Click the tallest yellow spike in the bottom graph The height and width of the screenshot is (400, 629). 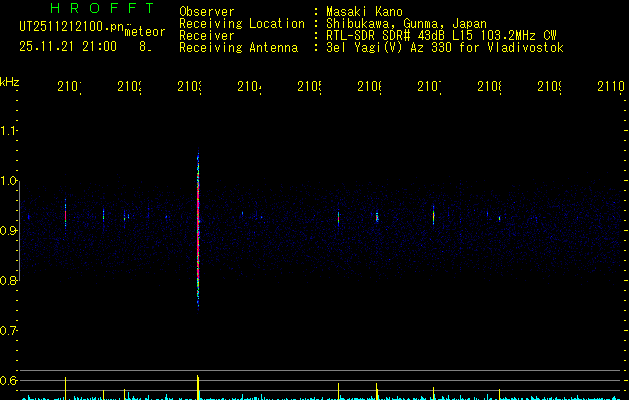pyautogui.click(x=198, y=387)
